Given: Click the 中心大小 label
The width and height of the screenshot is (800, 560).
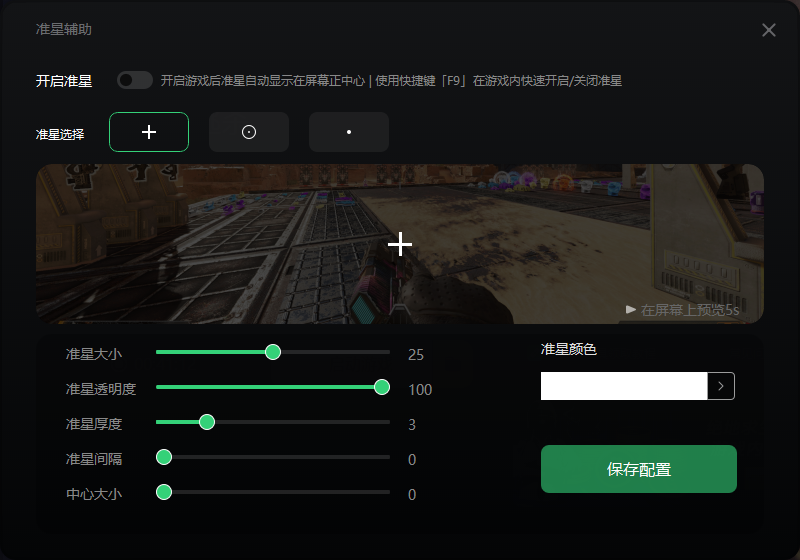Looking at the screenshot, I should pos(94,494).
